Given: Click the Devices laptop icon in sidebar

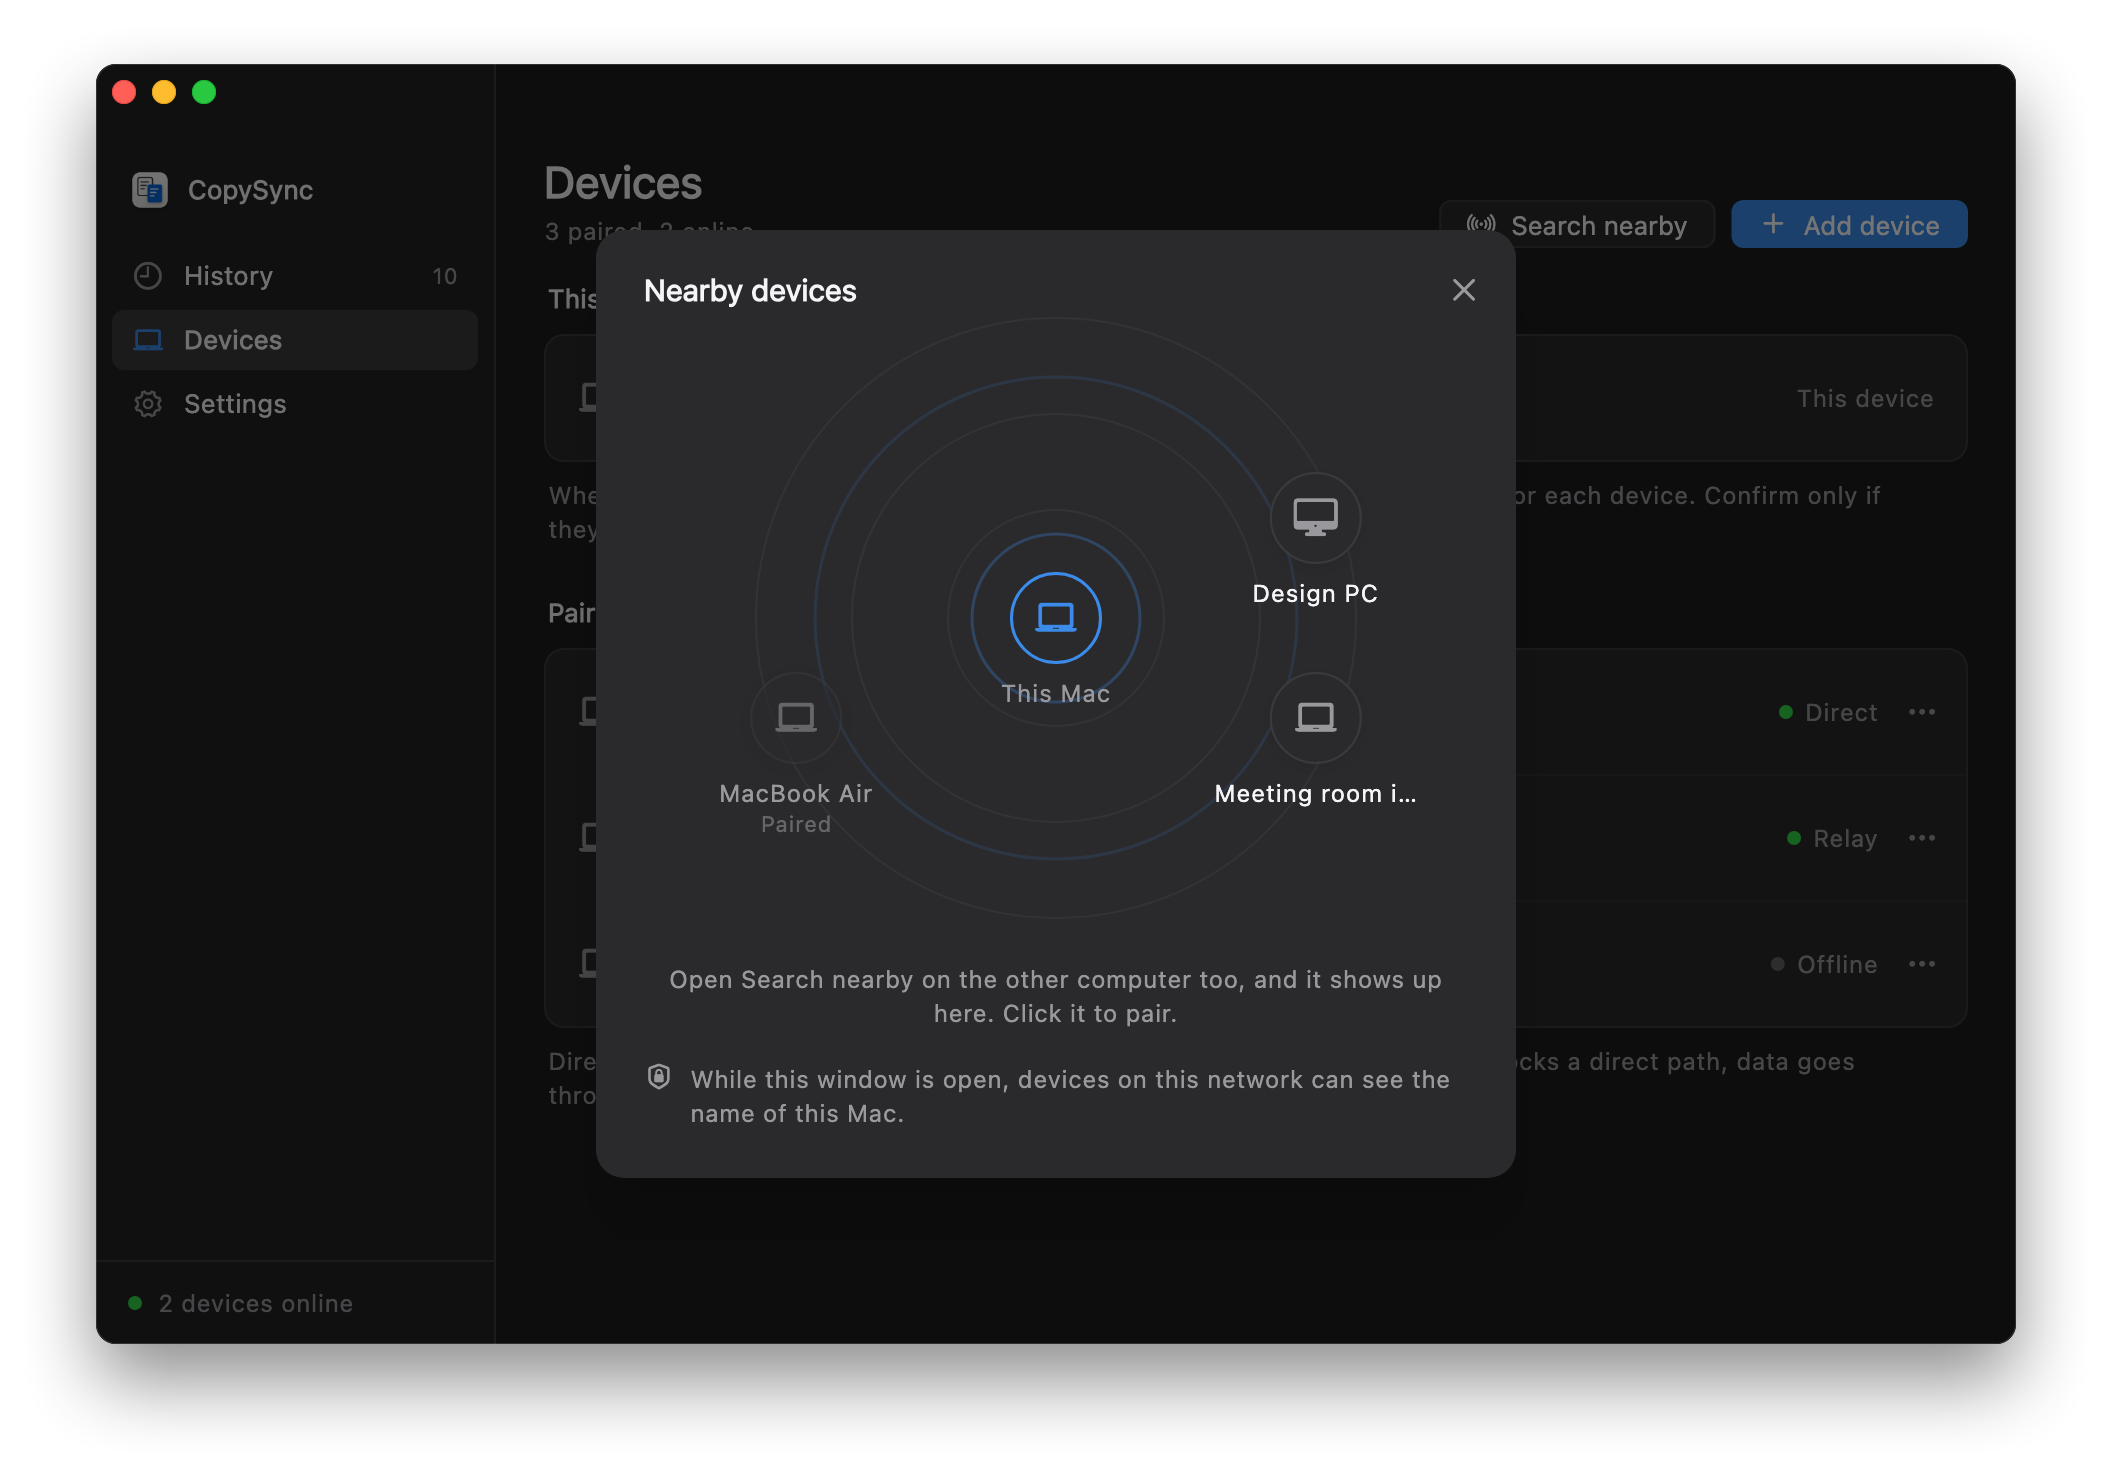Looking at the screenshot, I should pos(148,340).
